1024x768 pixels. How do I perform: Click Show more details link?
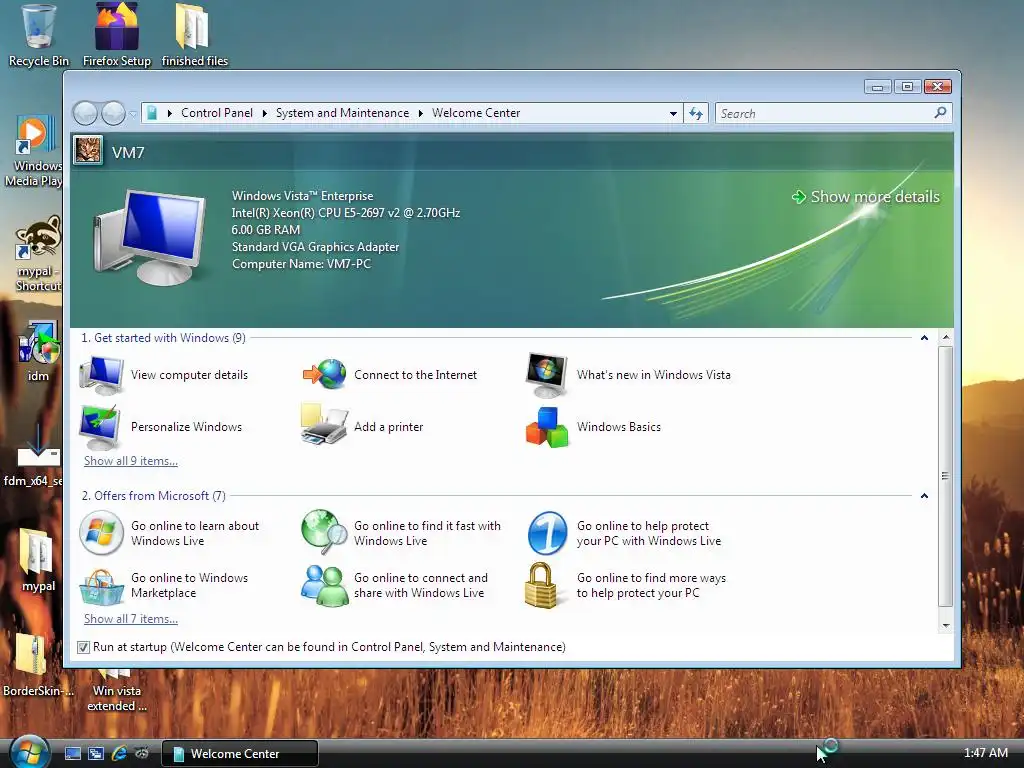pyautogui.click(x=866, y=197)
